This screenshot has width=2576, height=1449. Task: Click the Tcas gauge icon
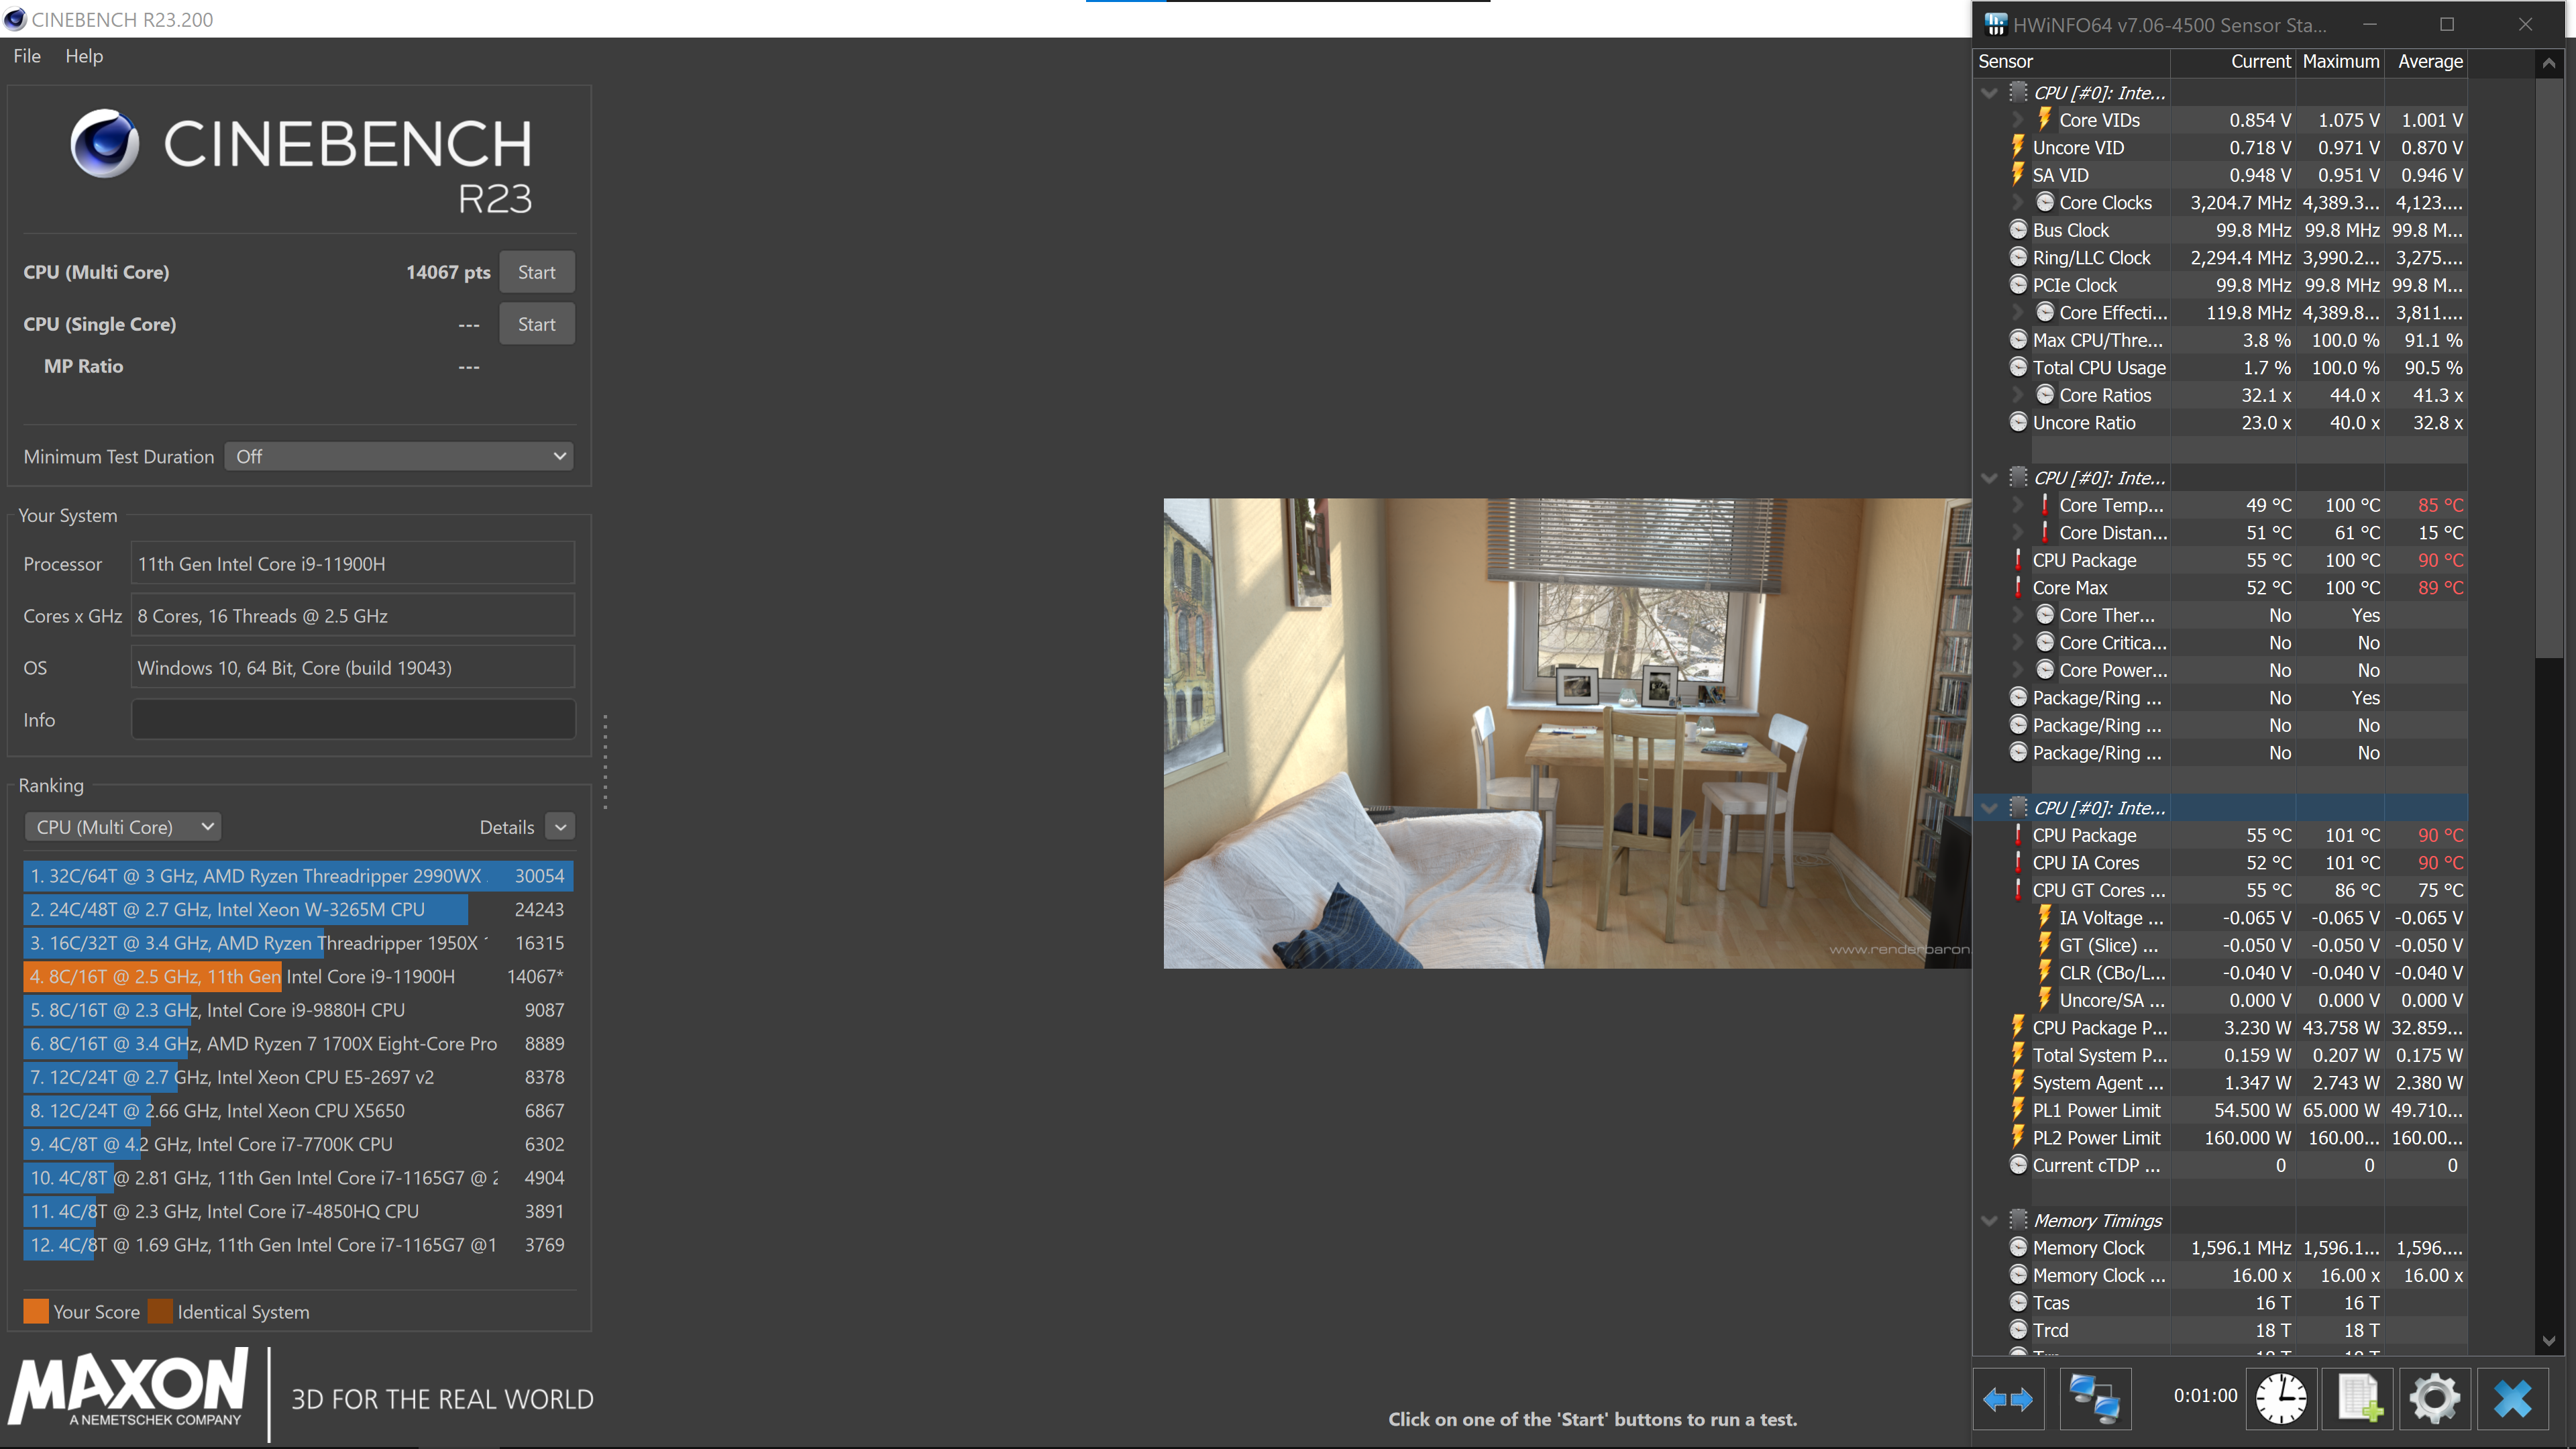click(2018, 1303)
